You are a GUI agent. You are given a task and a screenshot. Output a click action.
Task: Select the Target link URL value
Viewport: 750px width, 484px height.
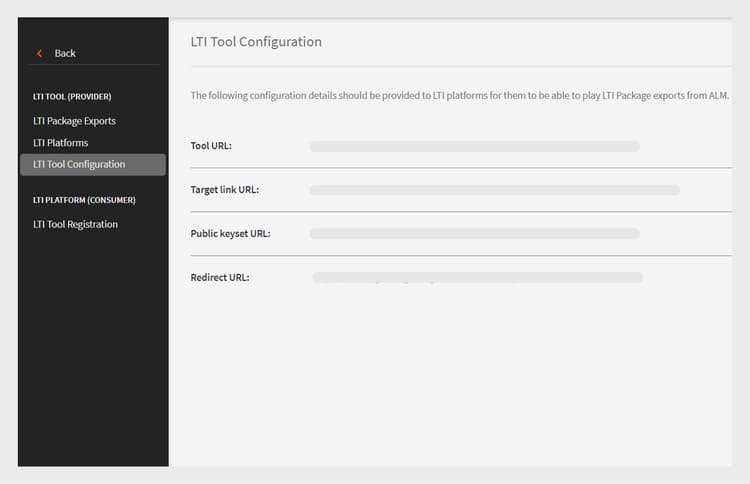pos(494,190)
